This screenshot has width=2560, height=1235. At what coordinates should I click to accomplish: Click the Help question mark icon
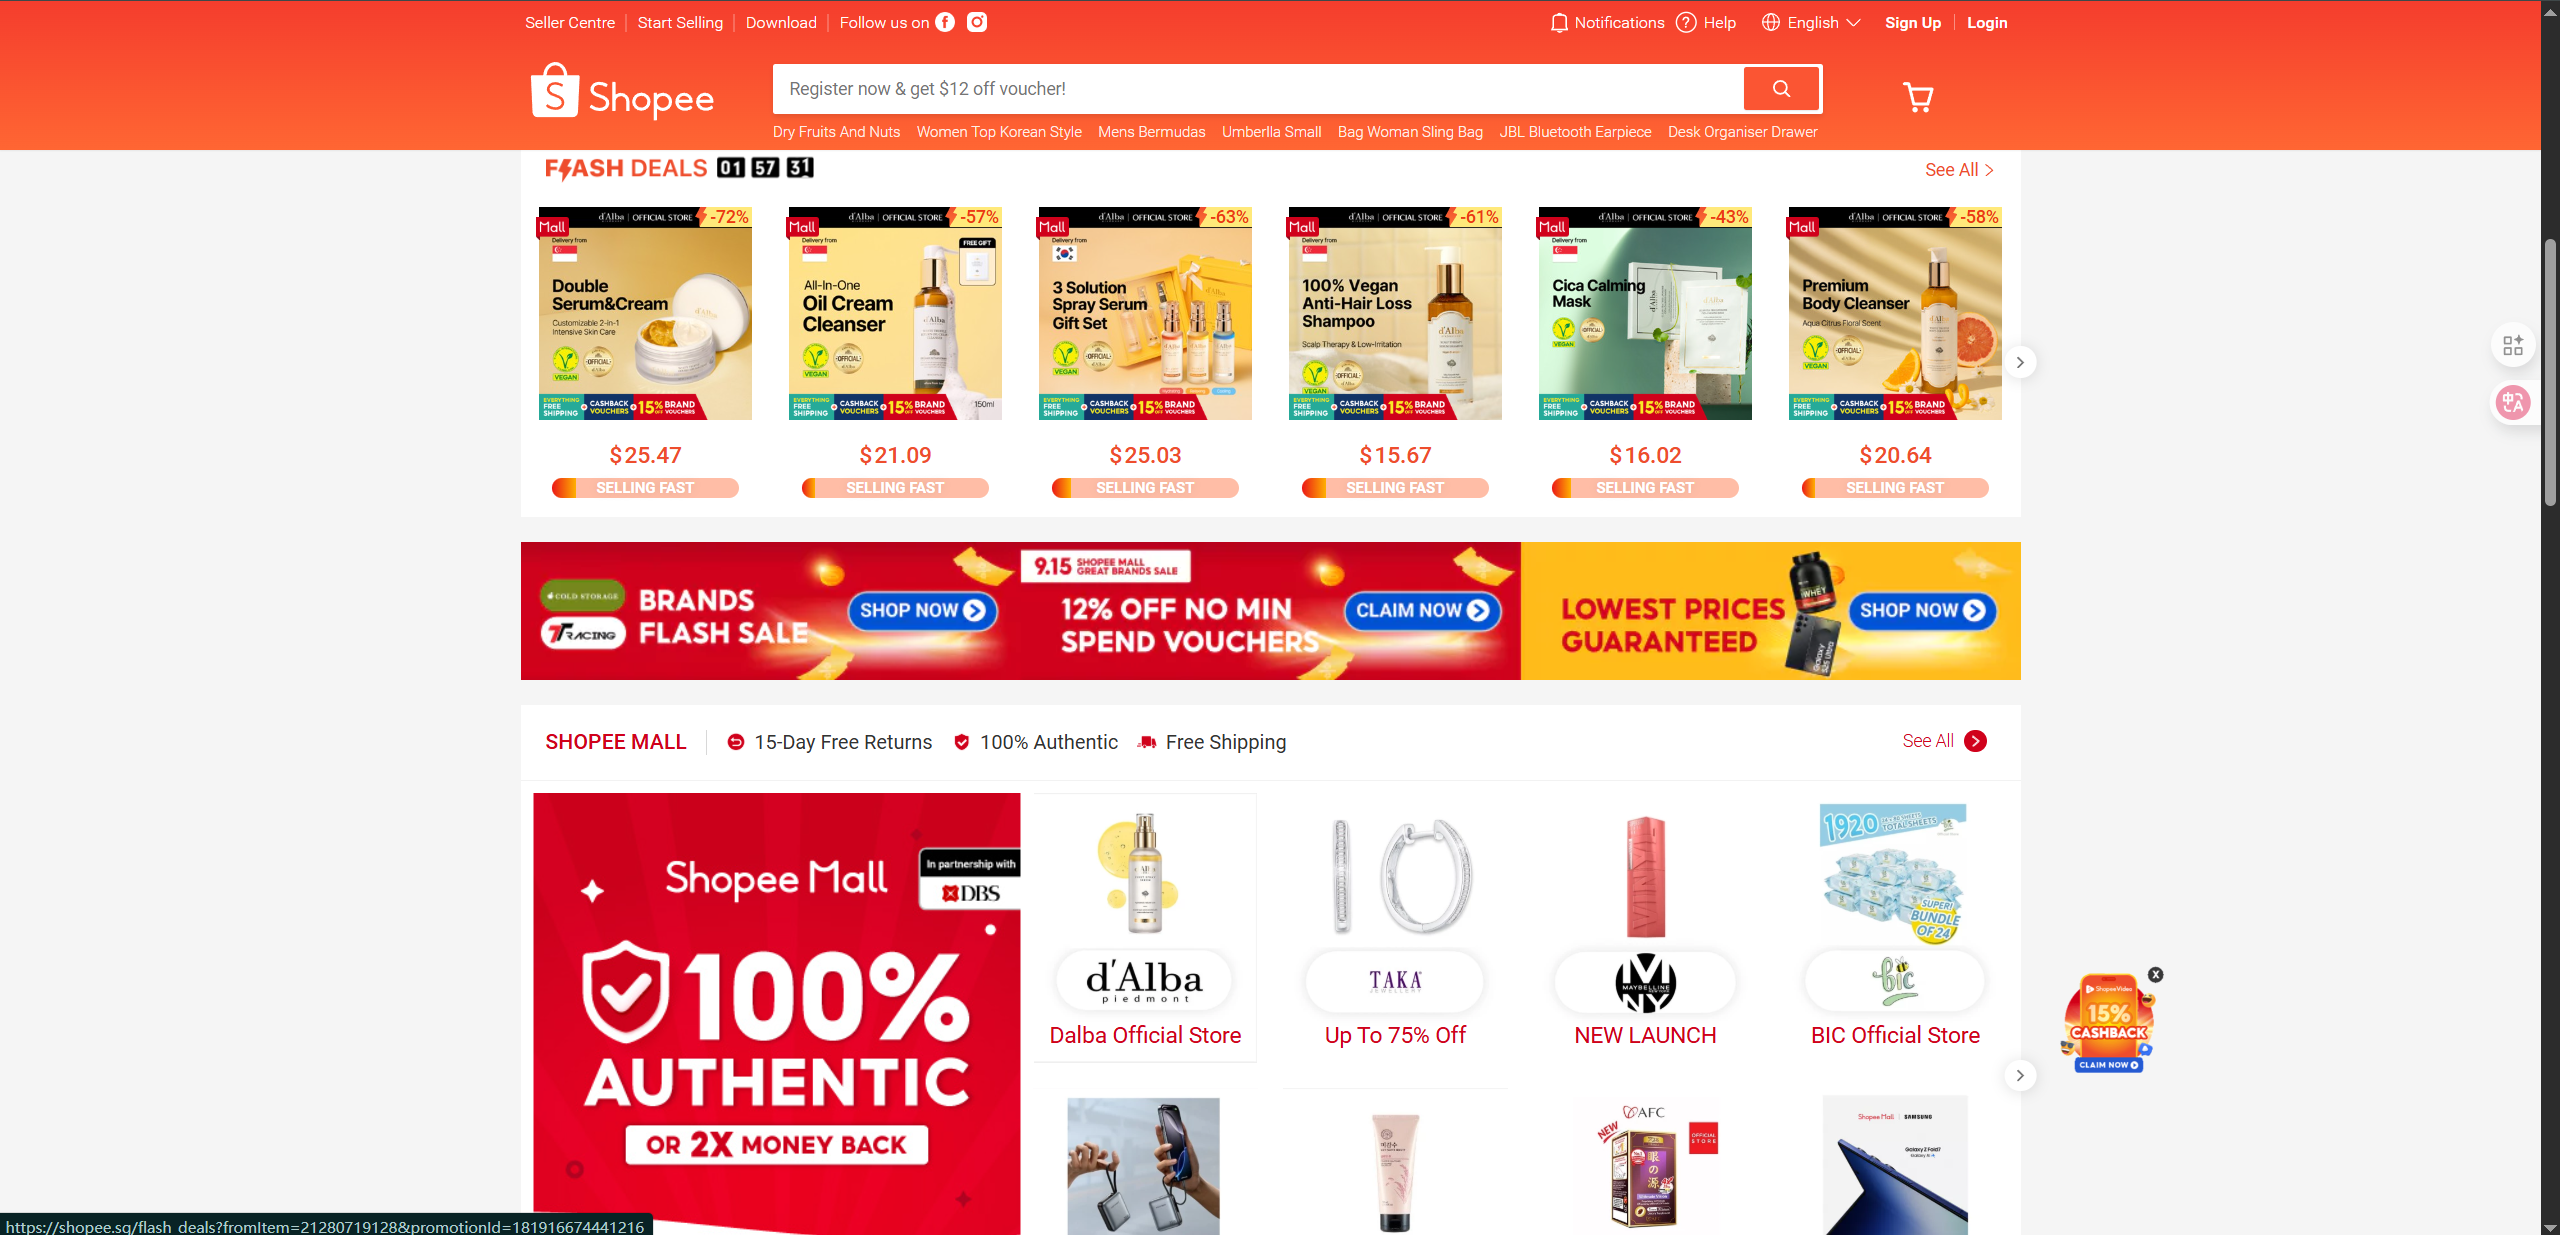[1686, 22]
